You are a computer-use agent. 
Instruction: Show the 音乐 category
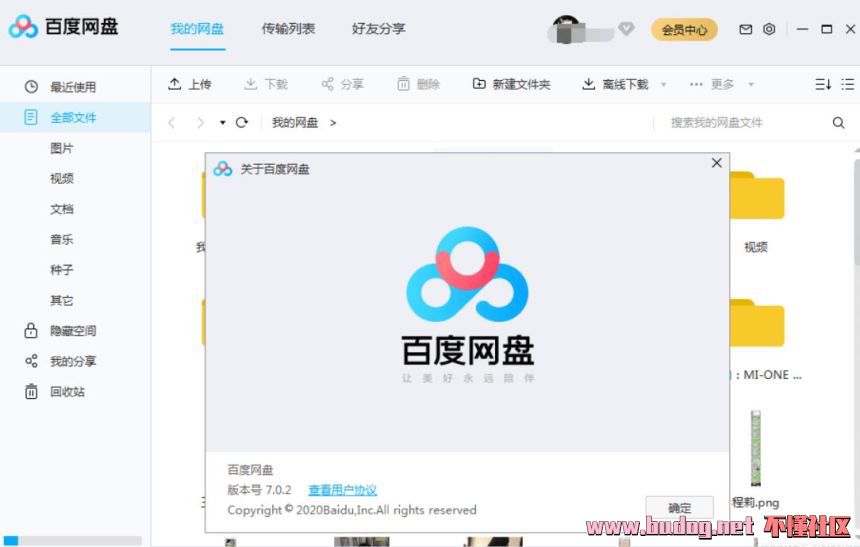click(x=61, y=239)
